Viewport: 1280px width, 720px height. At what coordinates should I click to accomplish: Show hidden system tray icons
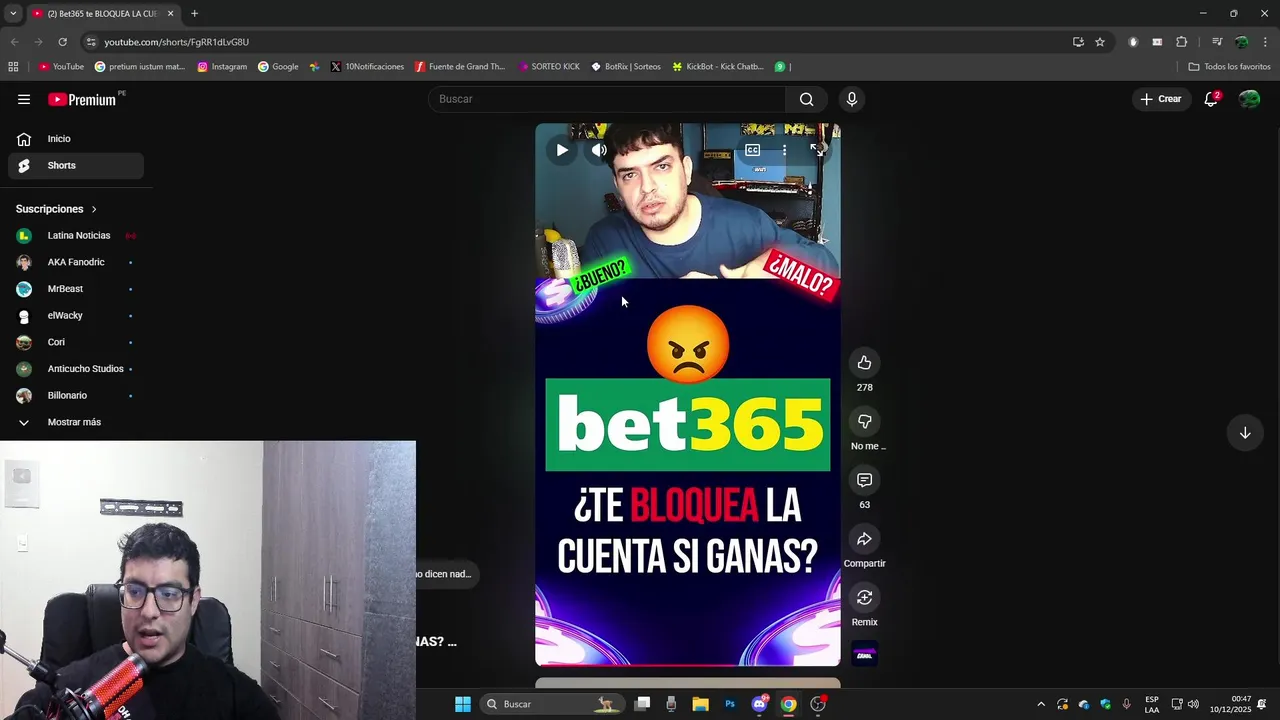1041,704
